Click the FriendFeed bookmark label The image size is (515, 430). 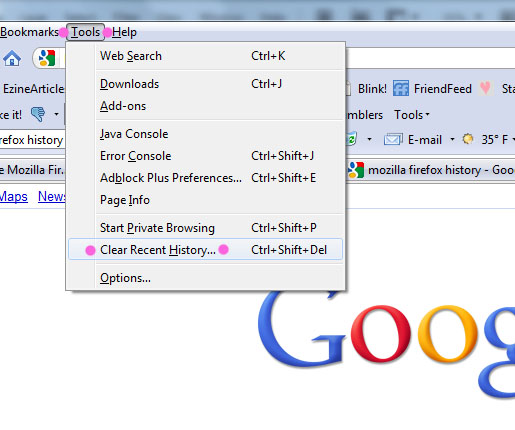(x=443, y=89)
